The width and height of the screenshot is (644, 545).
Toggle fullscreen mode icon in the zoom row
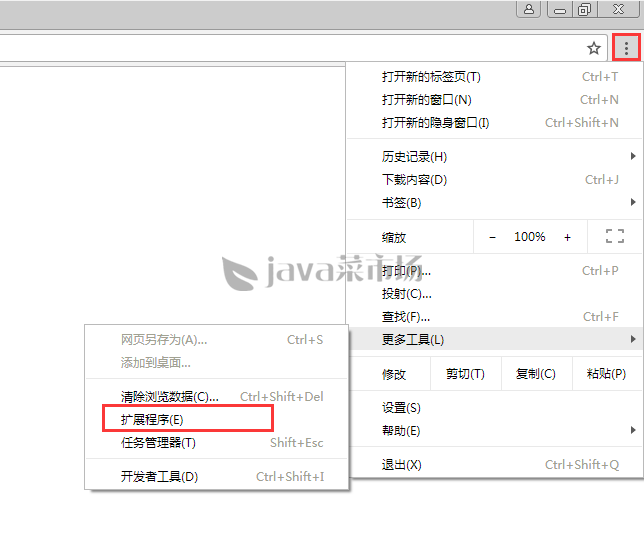pyautogui.click(x=615, y=237)
